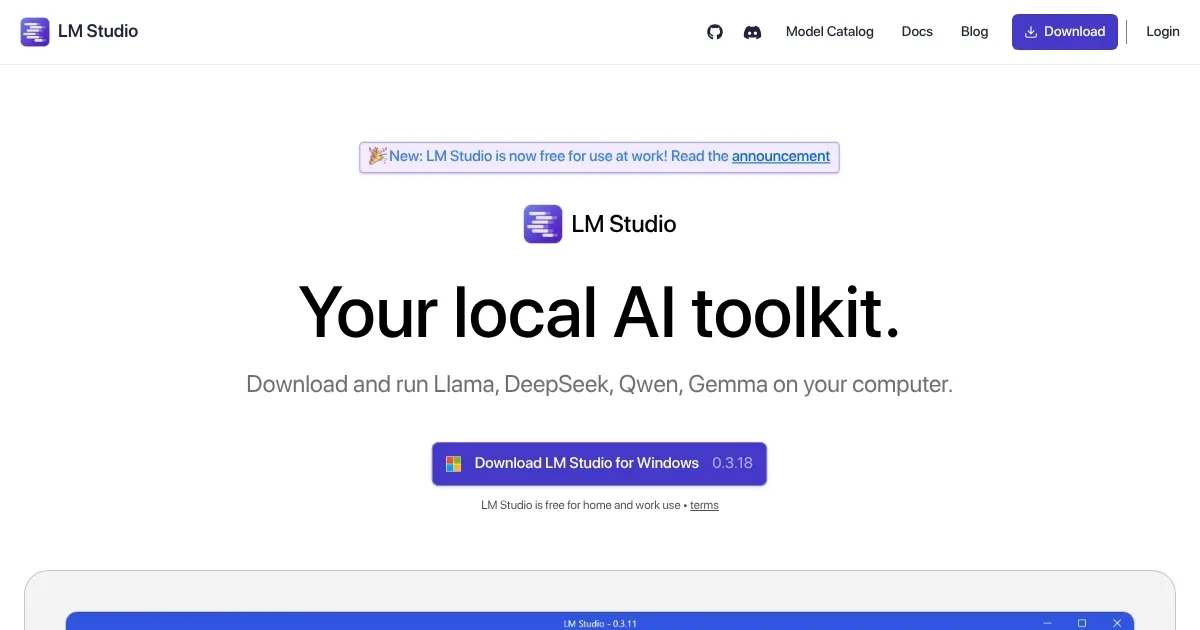Click the Windows logo on the download button
The image size is (1200, 630).
tap(452, 463)
